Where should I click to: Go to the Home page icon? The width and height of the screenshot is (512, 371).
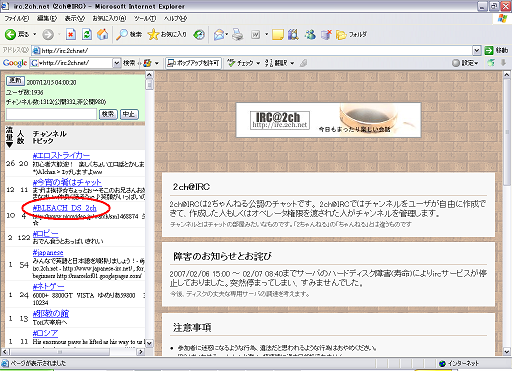(102, 34)
